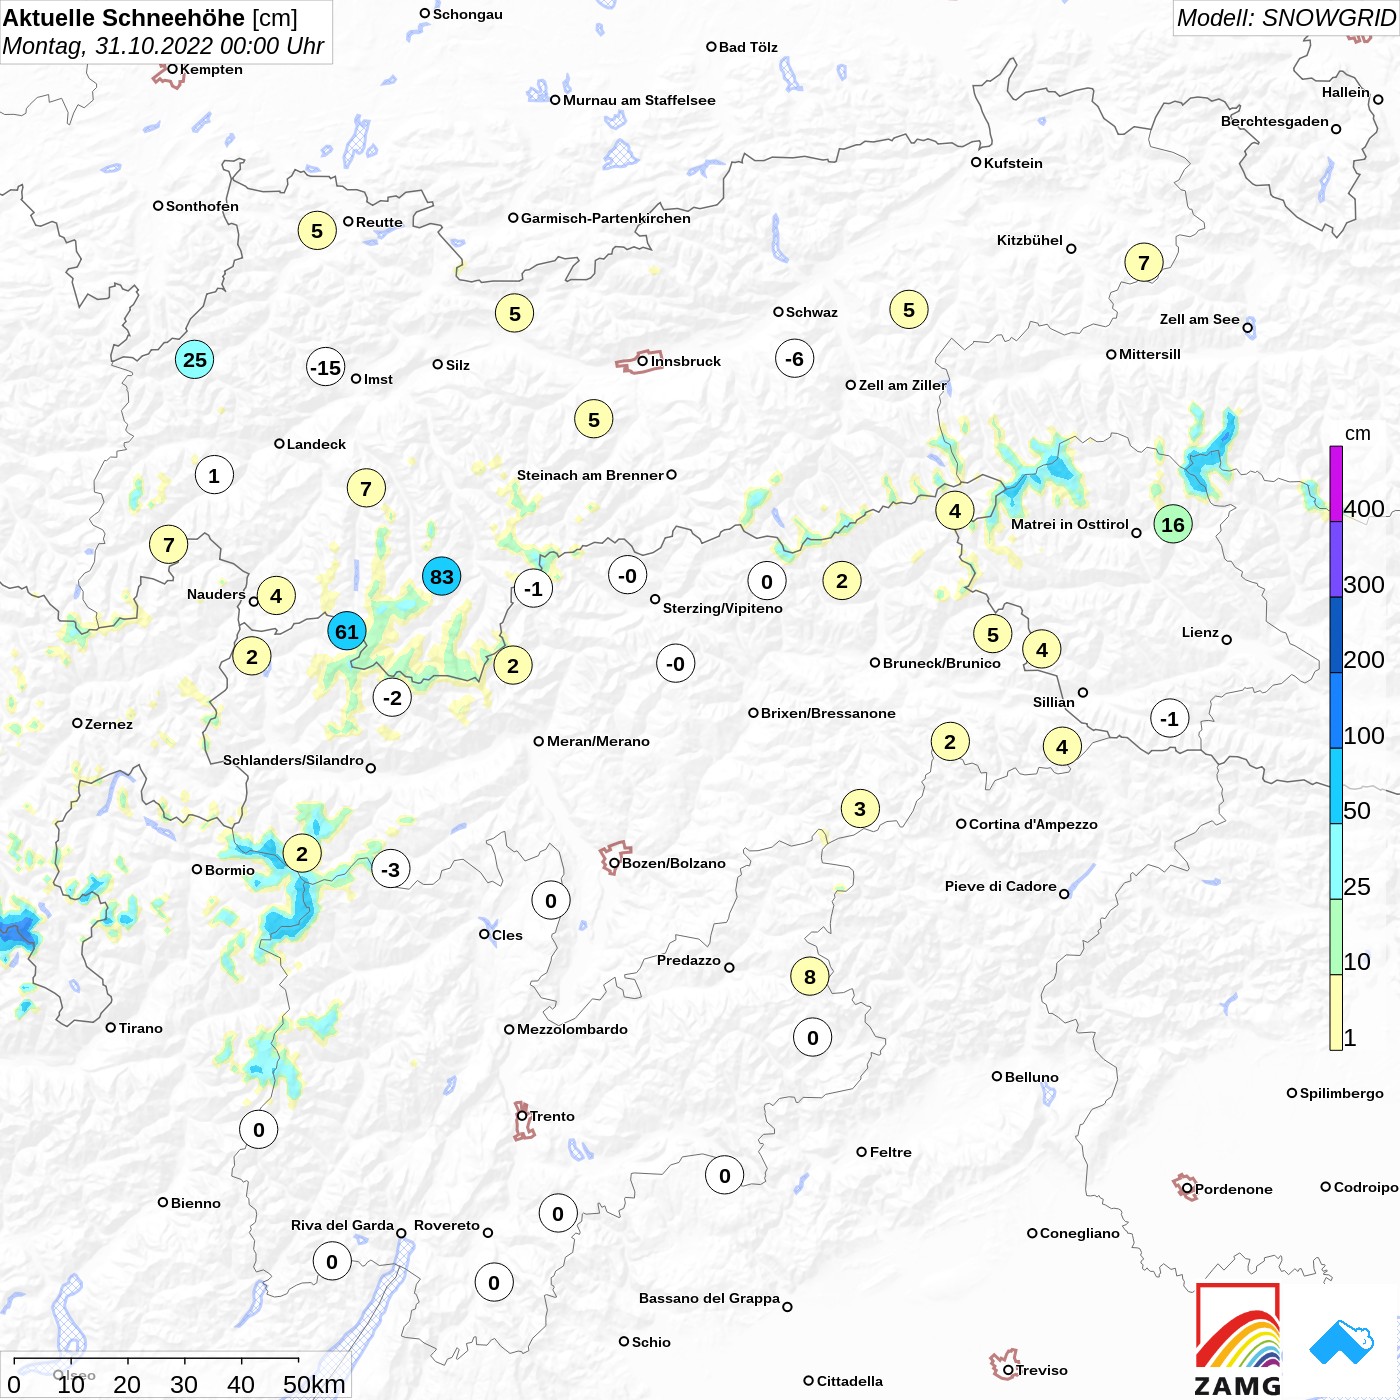Click the magenta 400+ cm legend color

pyautogui.click(x=1336, y=483)
